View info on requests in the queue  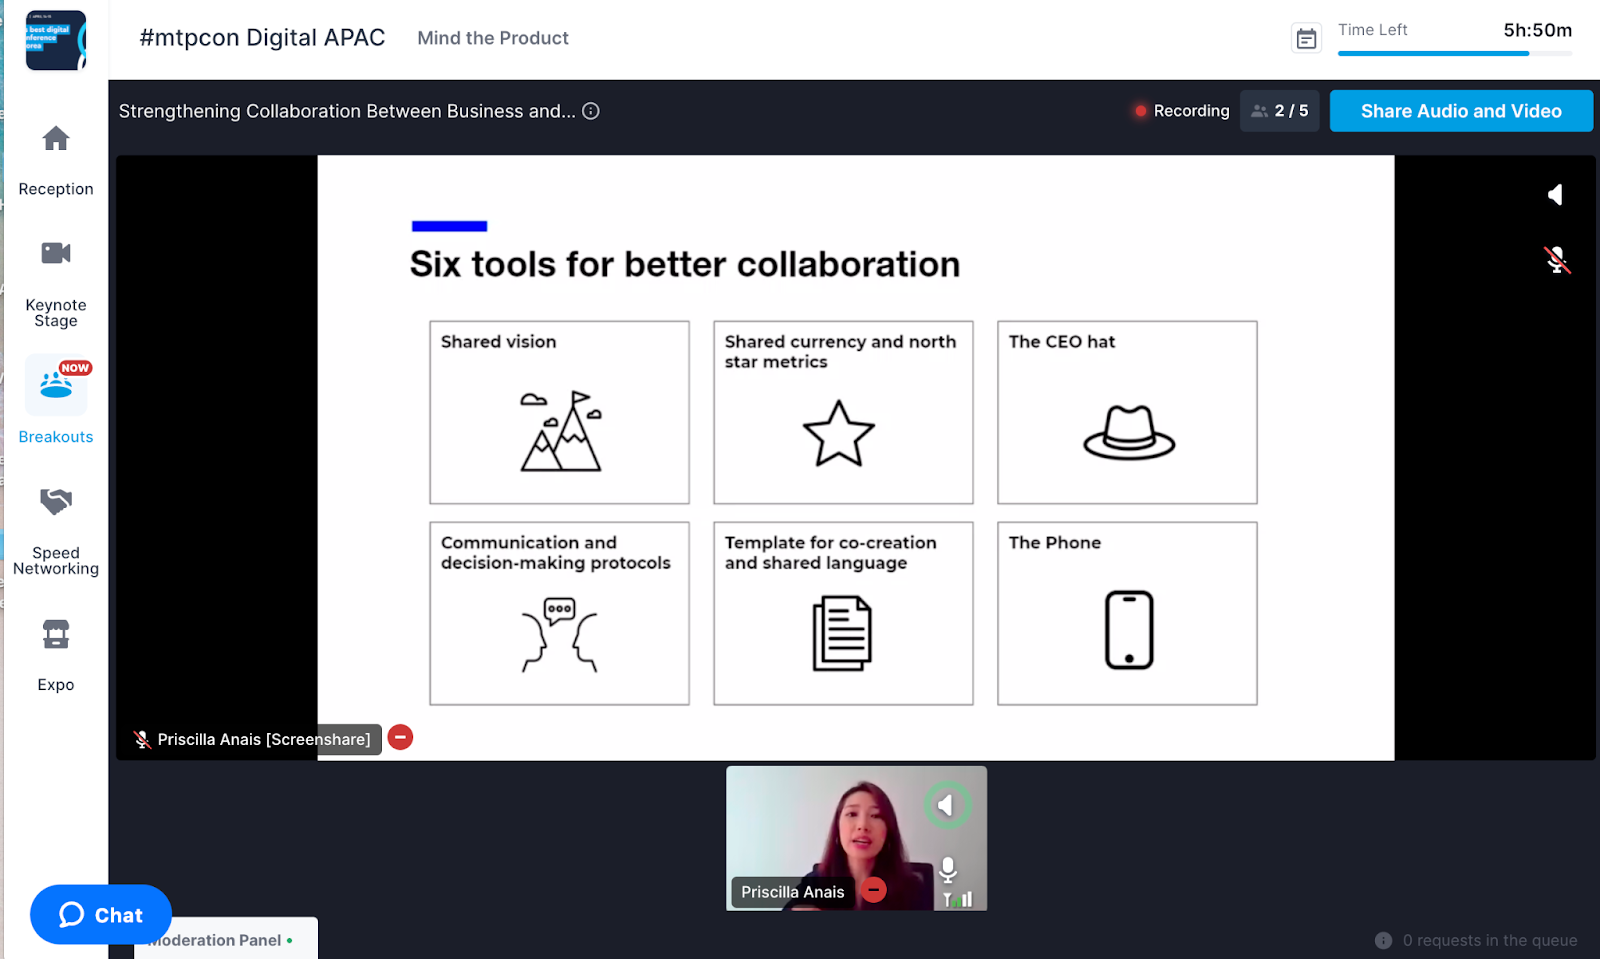1383,940
